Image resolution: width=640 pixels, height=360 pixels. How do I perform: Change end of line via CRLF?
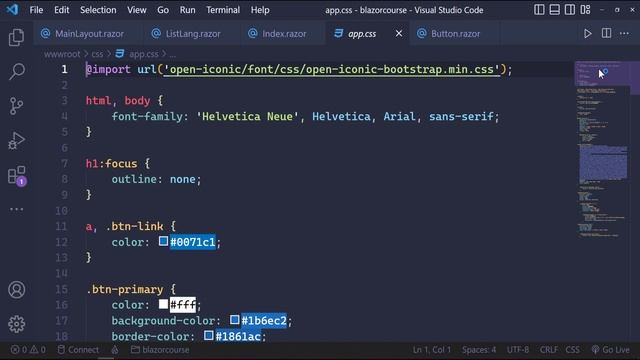[x=549, y=350]
